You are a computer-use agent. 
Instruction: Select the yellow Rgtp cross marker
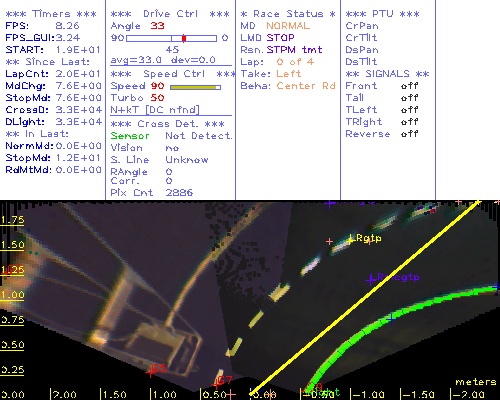click(x=350, y=239)
